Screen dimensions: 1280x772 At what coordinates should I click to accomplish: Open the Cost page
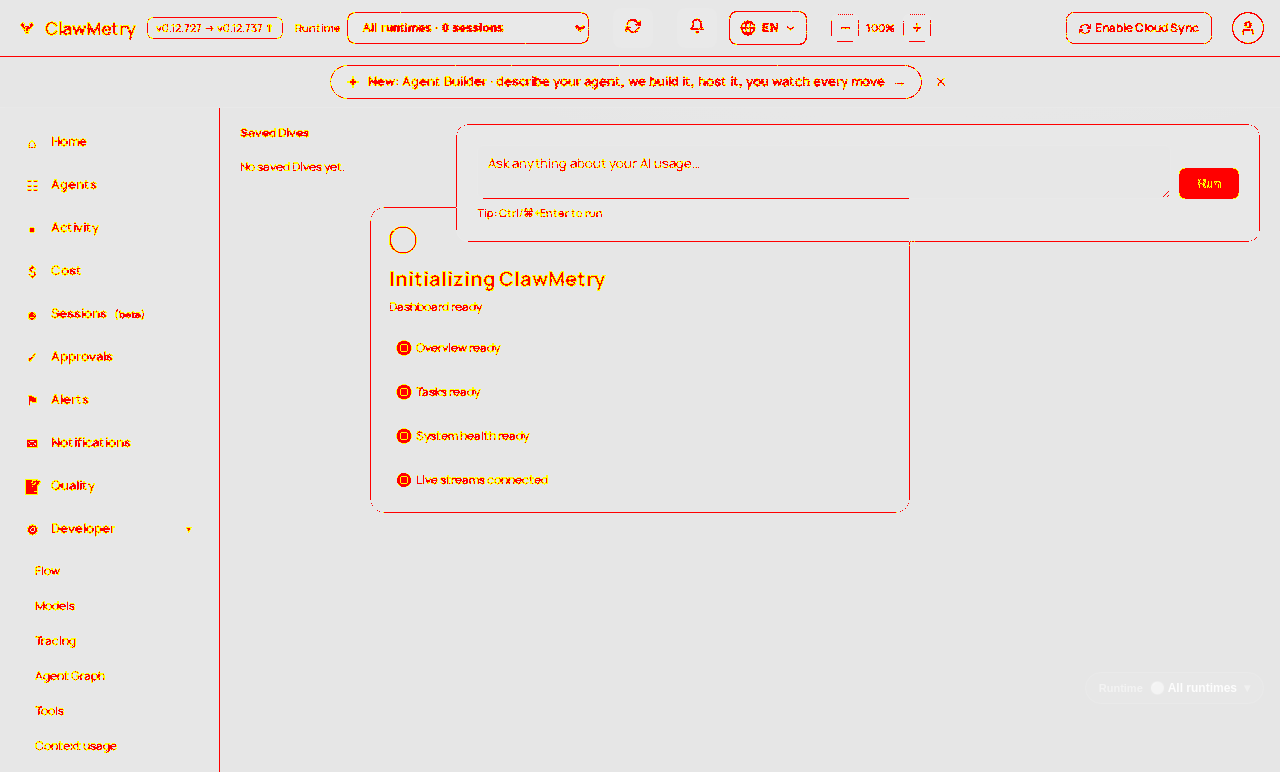[110, 272]
